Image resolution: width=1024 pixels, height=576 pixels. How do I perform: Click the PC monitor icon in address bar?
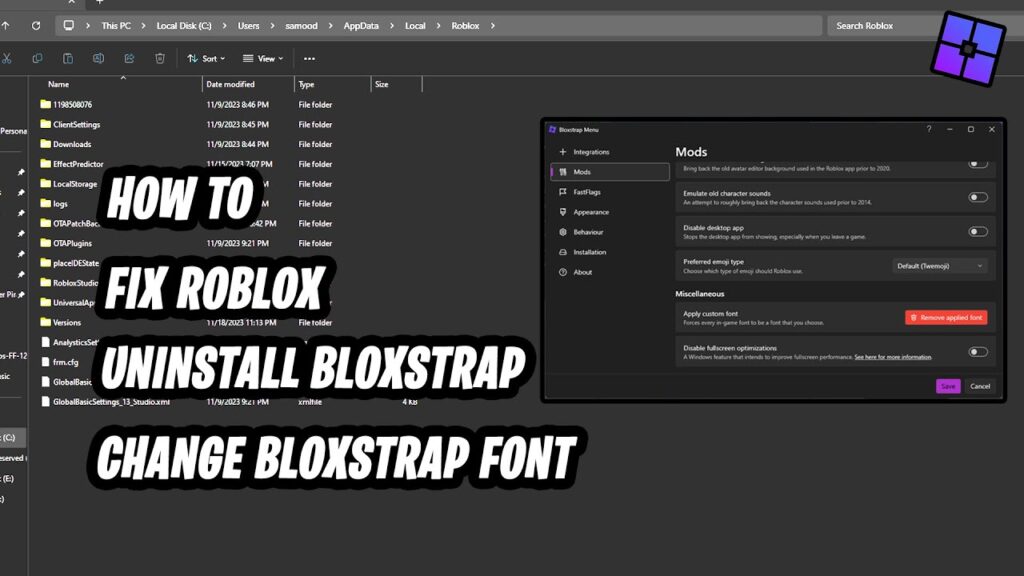[69, 25]
